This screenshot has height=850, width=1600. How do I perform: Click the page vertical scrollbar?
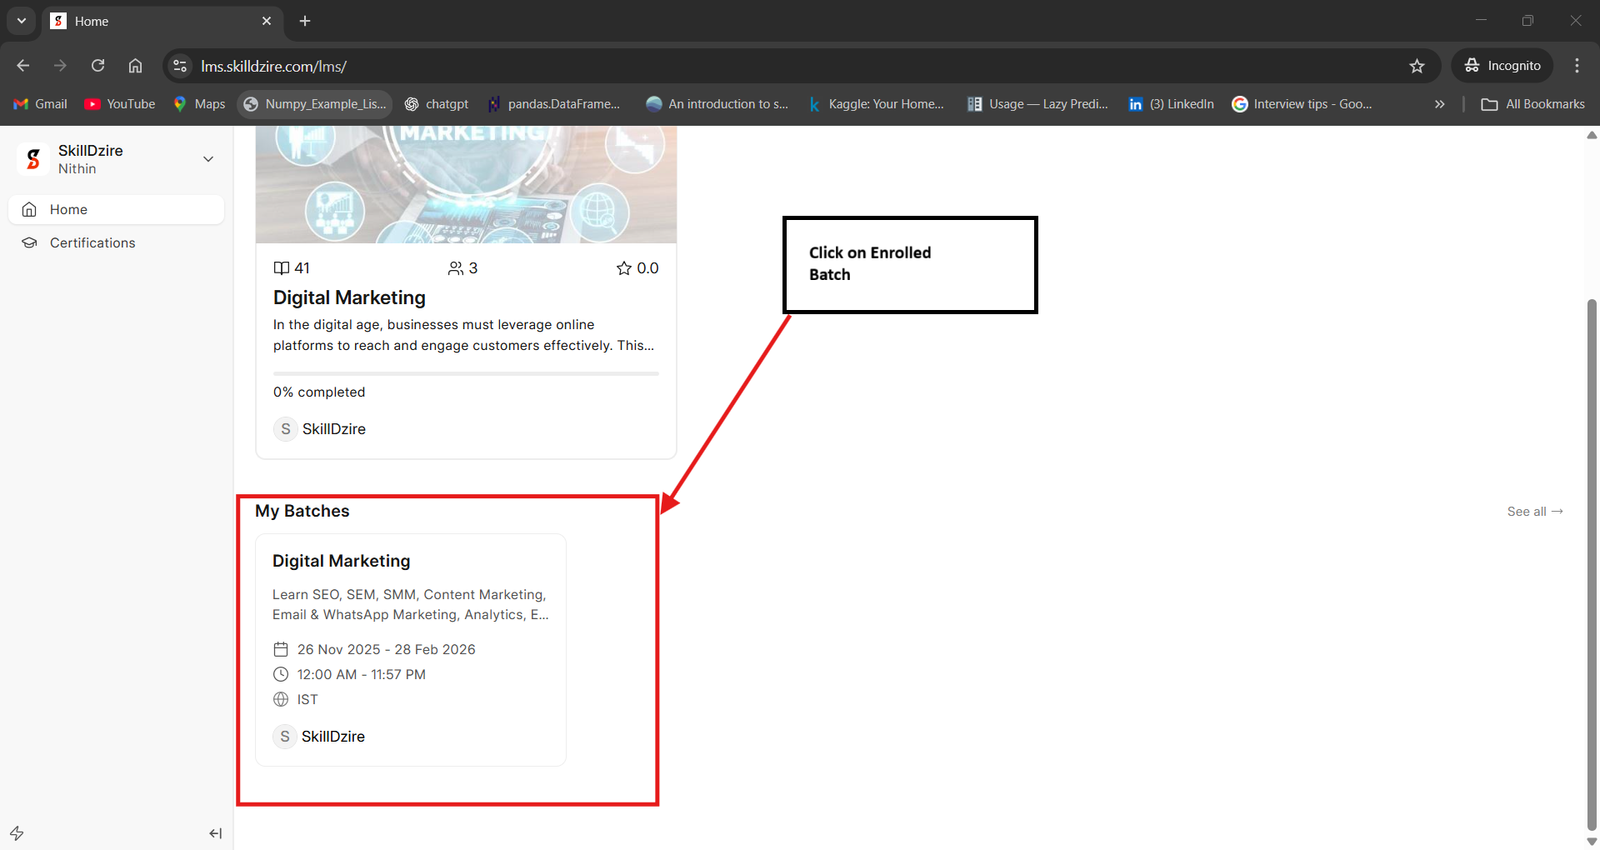click(1591, 560)
